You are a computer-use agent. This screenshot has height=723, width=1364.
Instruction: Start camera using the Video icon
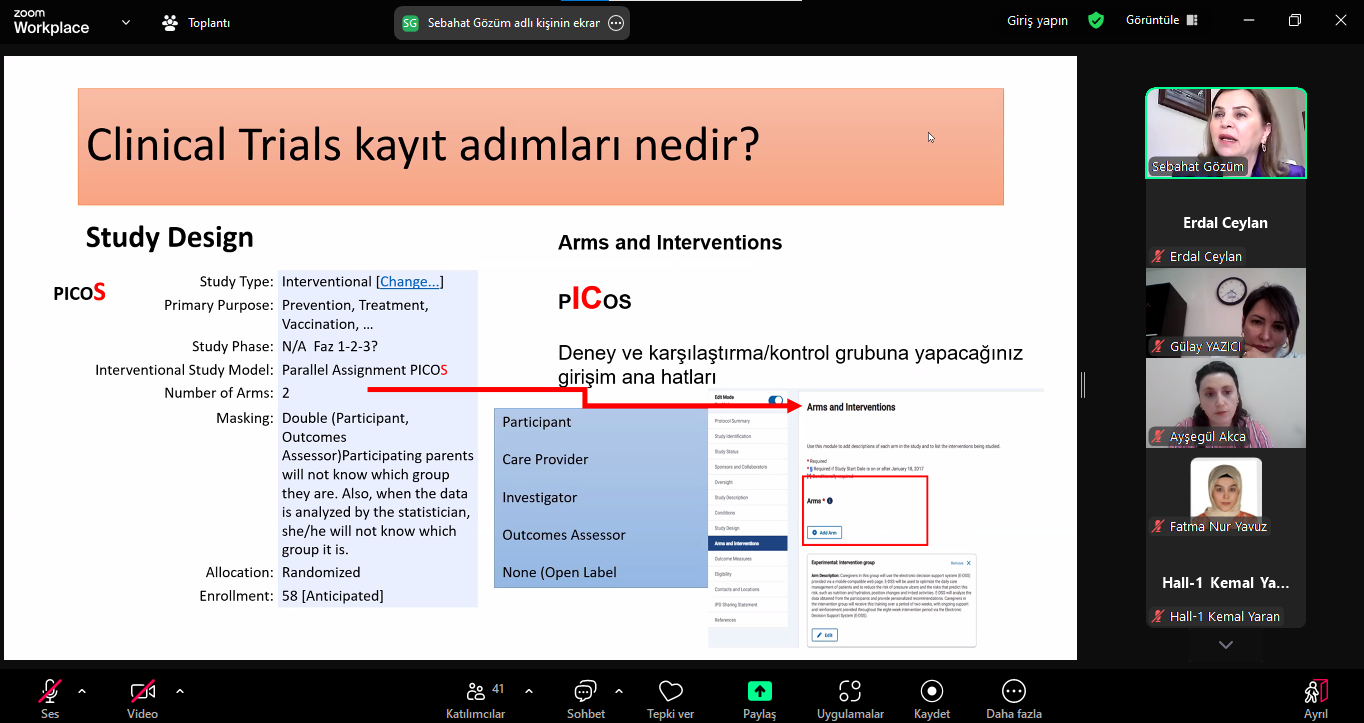coord(142,691)
